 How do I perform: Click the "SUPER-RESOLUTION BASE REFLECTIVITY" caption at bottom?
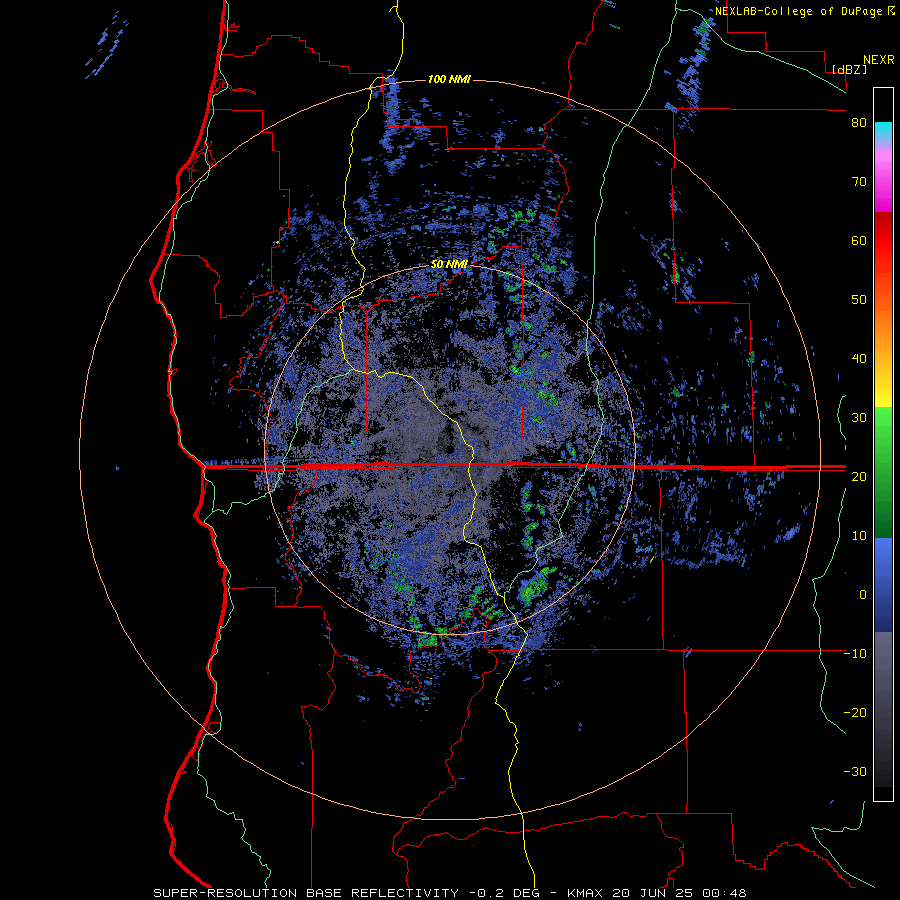(306, 893)
